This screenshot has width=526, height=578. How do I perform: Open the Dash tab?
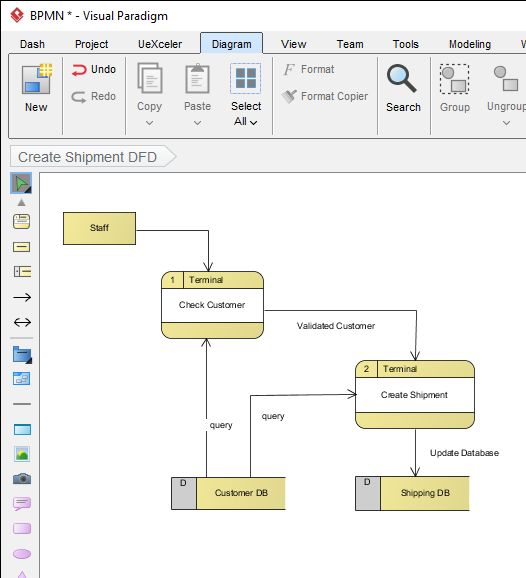pos(32,44)
